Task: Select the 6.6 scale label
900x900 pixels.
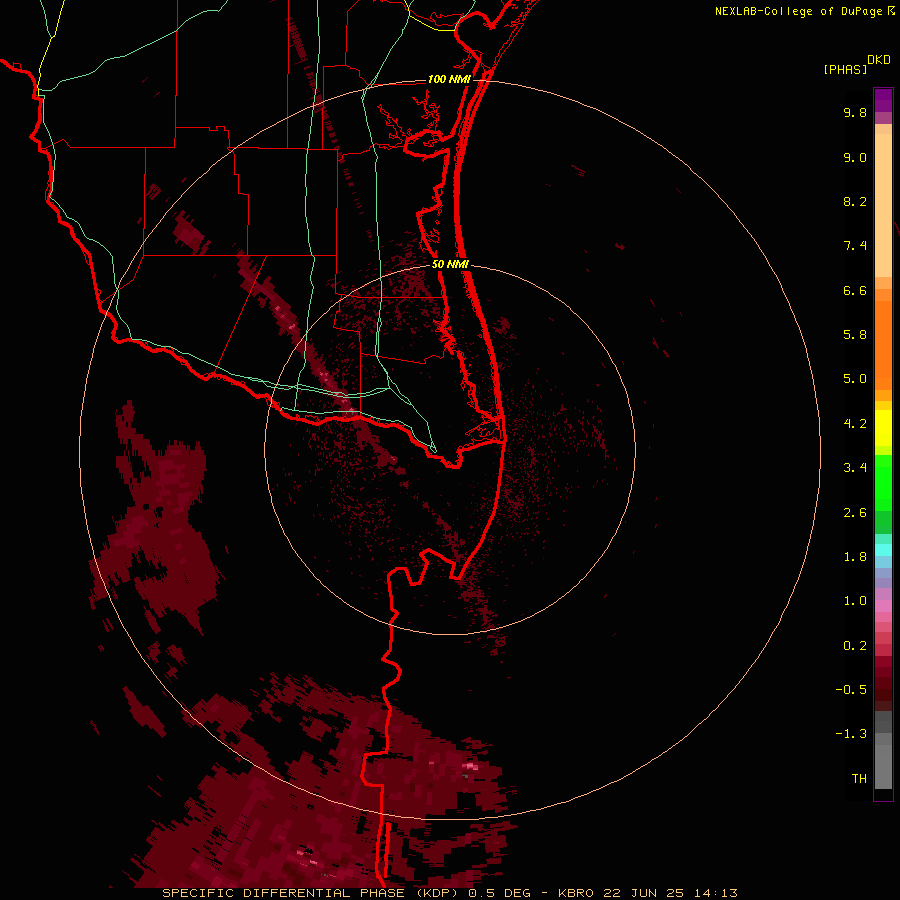Action: pyautogui.click(x=855, y=290)
